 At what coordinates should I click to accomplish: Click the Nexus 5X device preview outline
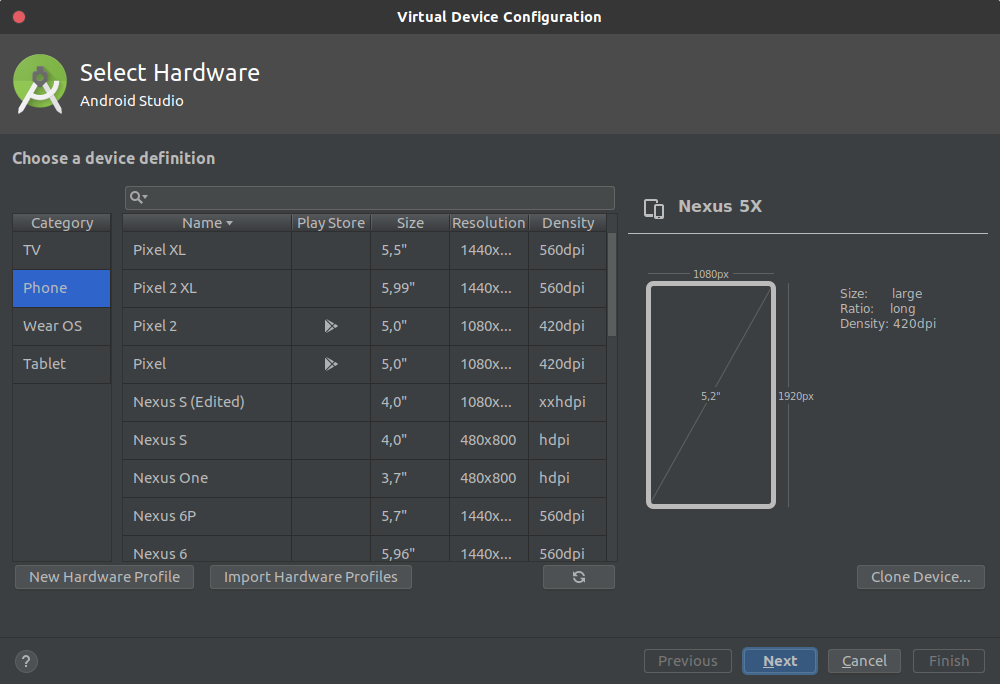711,395
